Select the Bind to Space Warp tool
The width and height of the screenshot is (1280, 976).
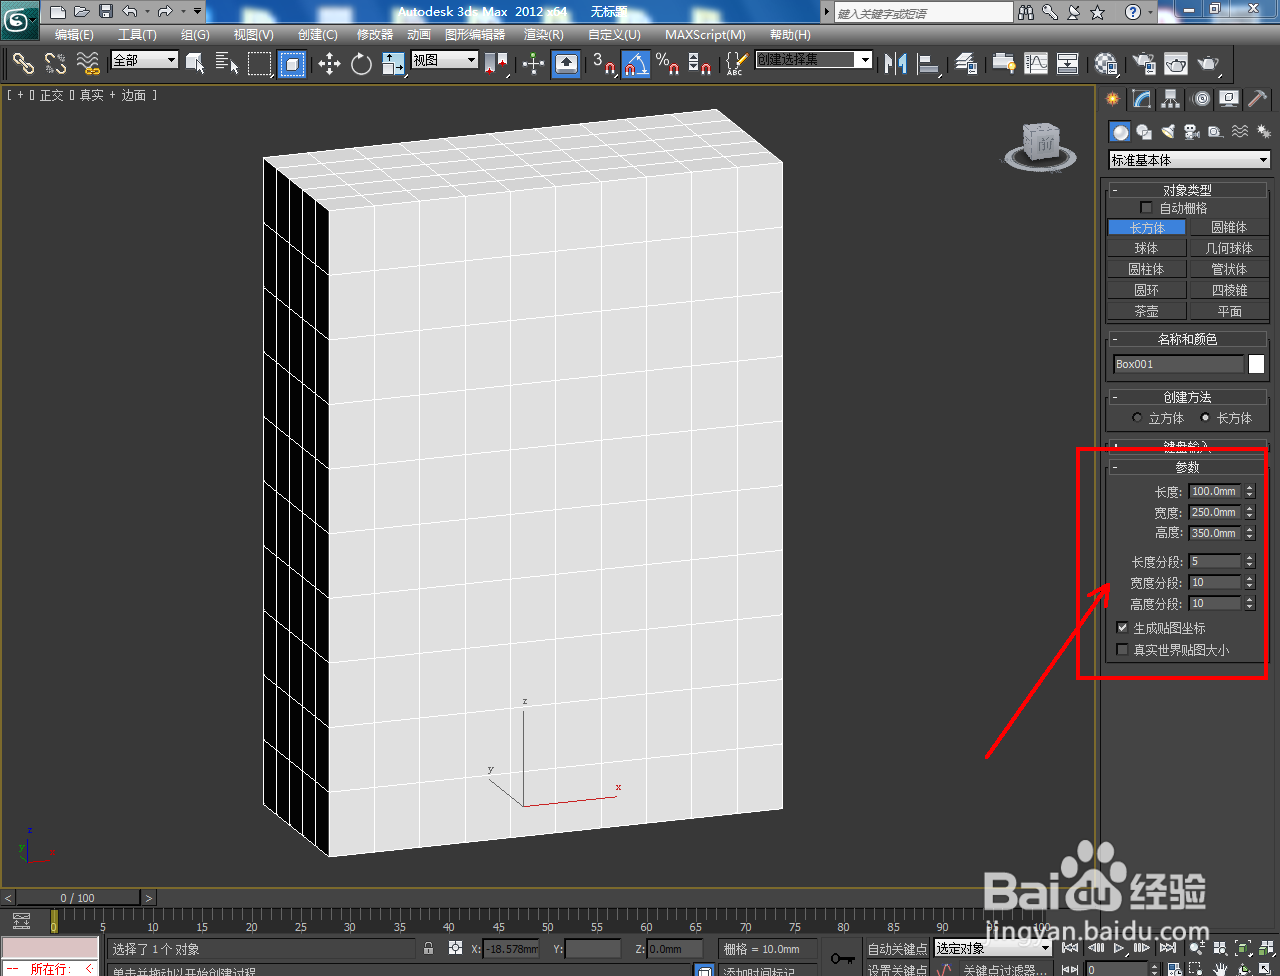[88, 63]
